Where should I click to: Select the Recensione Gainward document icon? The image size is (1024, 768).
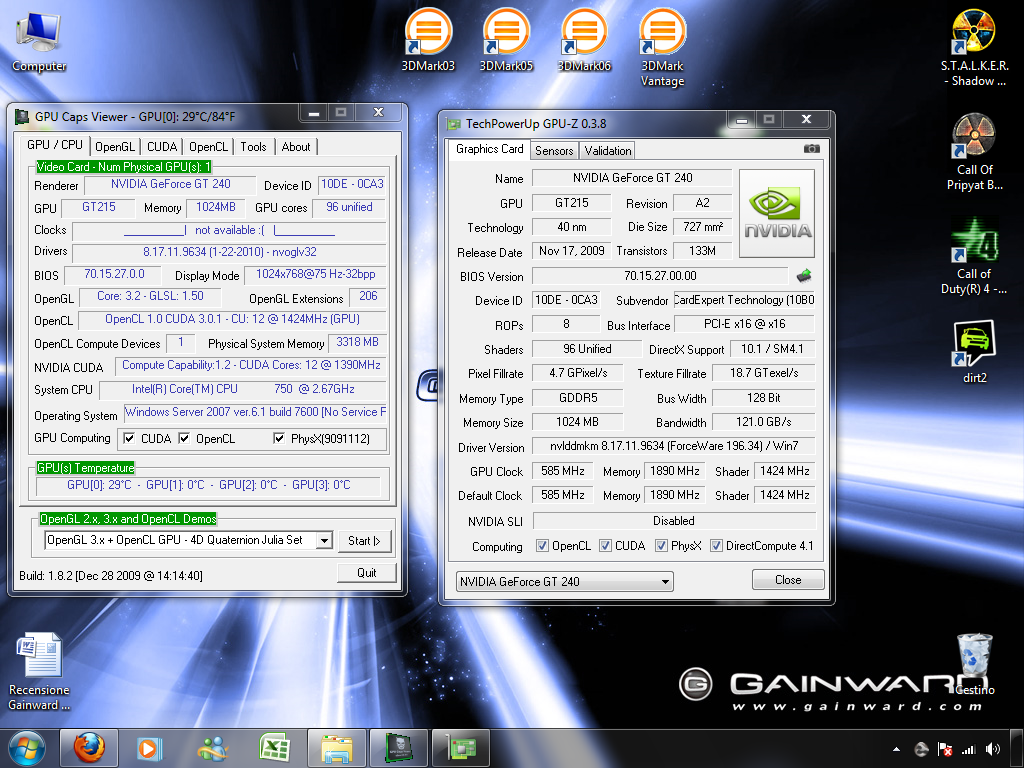point(39,671)
